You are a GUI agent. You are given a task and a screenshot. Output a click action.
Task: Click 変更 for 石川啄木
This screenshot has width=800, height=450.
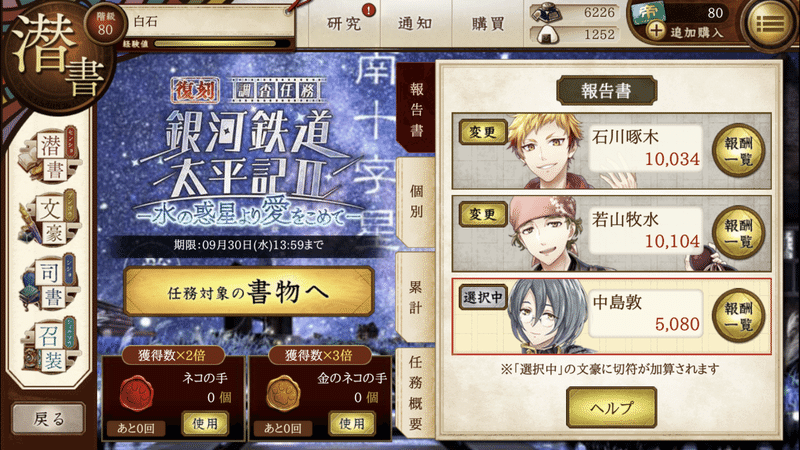click(x=483, y=132)
